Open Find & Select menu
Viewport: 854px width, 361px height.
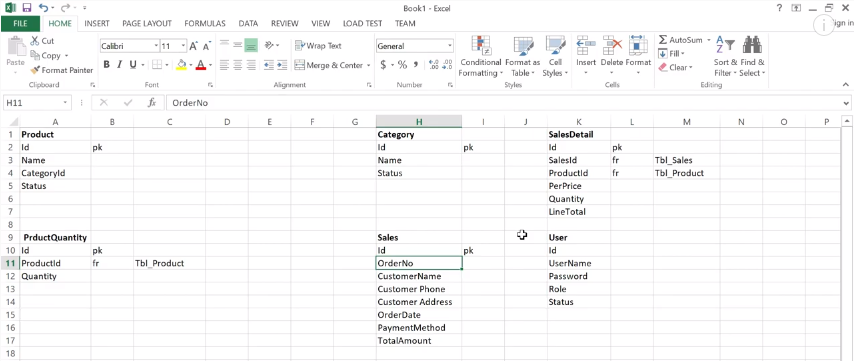tap(752, 57)
